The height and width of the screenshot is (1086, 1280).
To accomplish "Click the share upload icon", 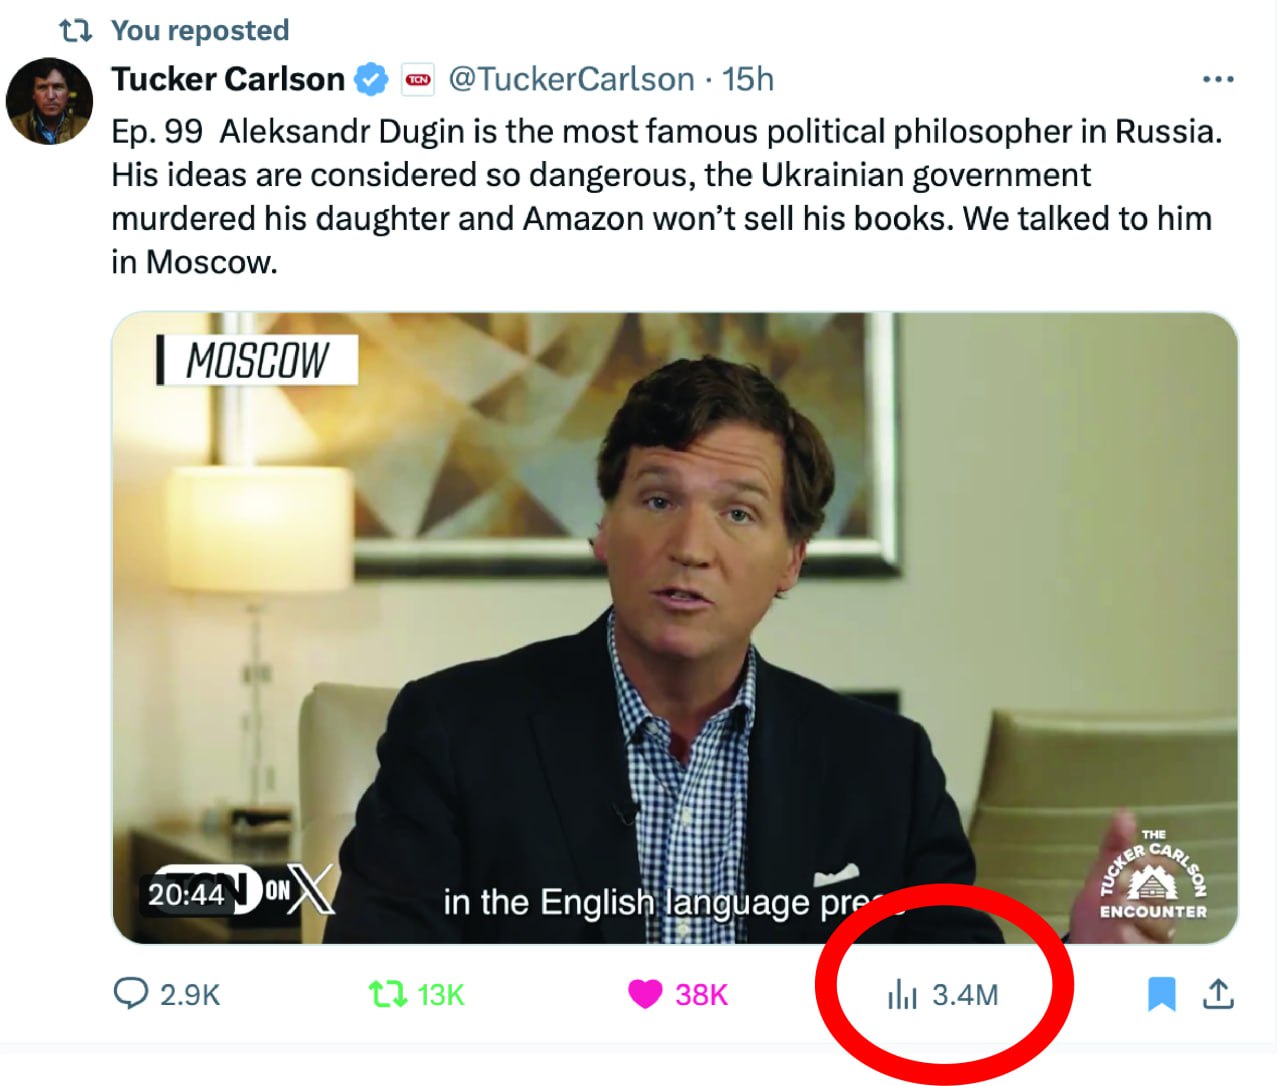I will coord(1218,994).
